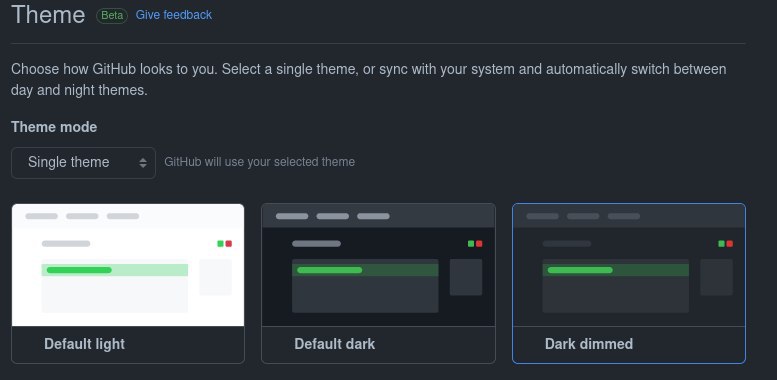
Task: Open the Single theme dropdown
Action: [x=83, y=163]
